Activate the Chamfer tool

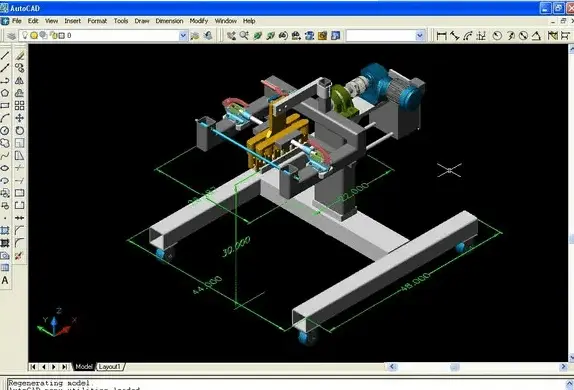pyautogui.click(x=19, y=230)
